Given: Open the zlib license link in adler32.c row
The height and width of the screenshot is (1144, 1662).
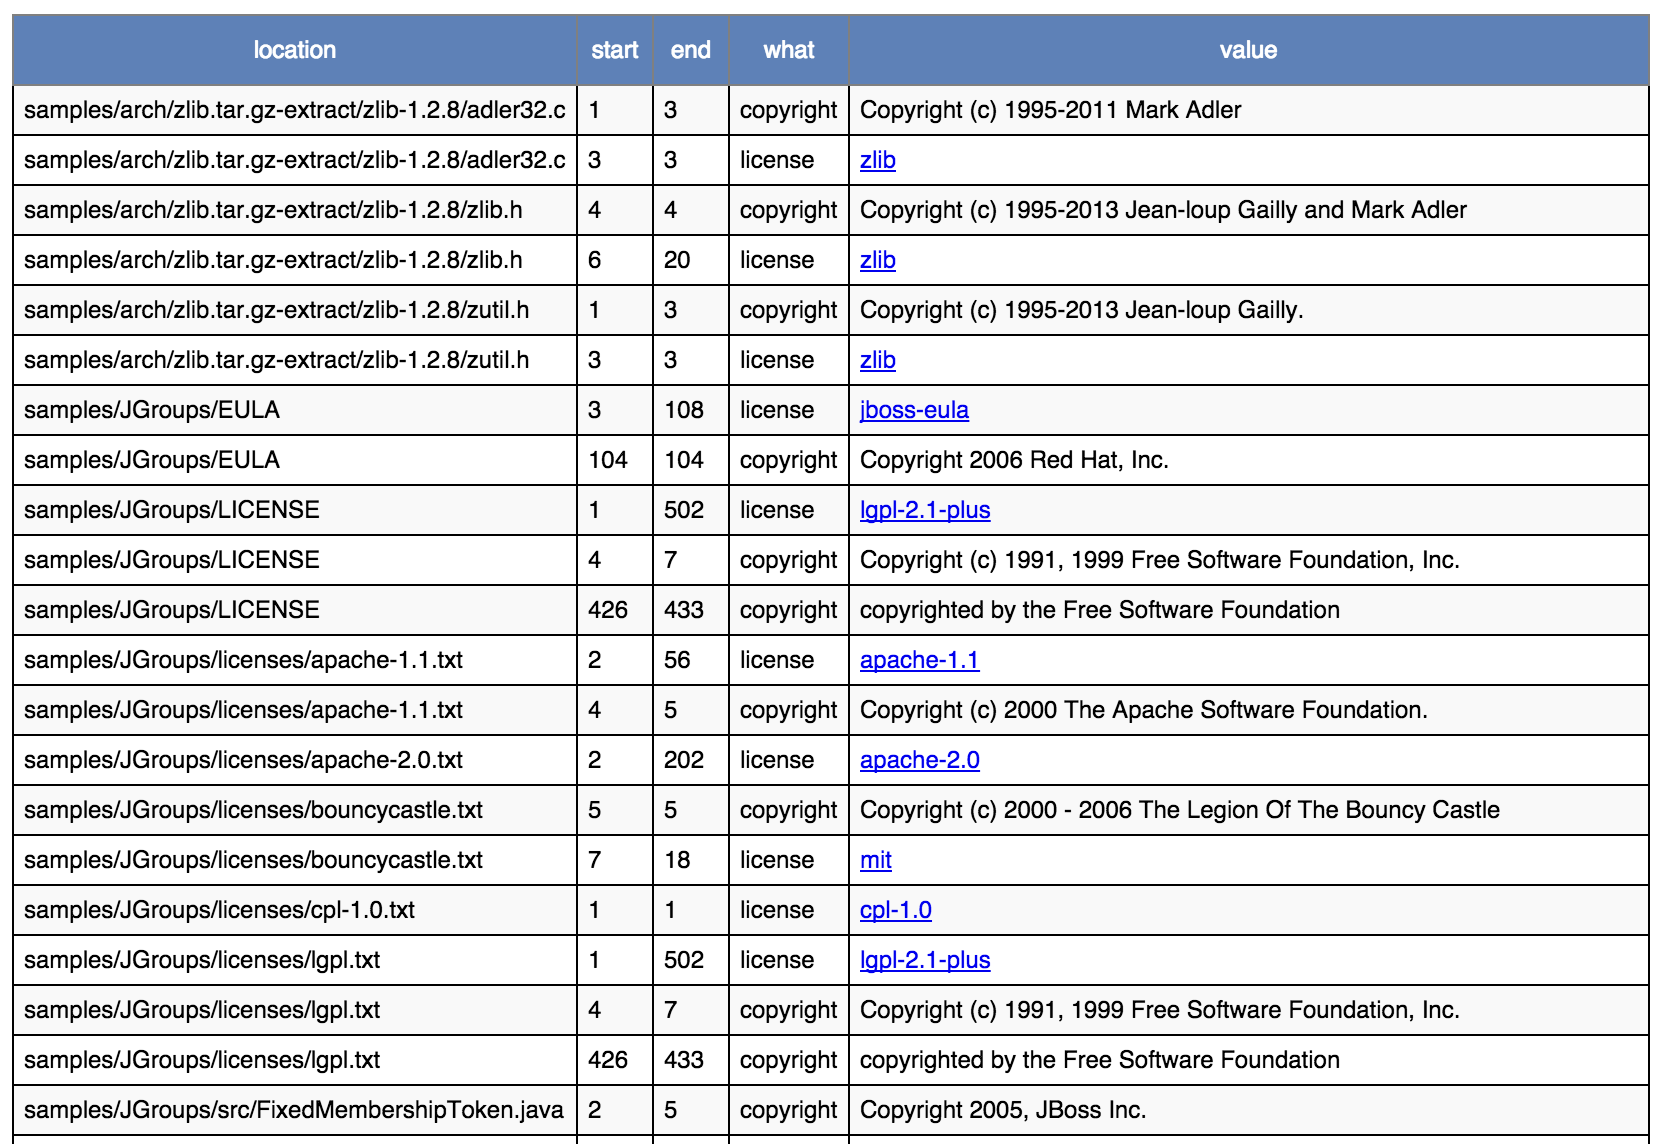Looking at the screenshot, I should 877,160.
